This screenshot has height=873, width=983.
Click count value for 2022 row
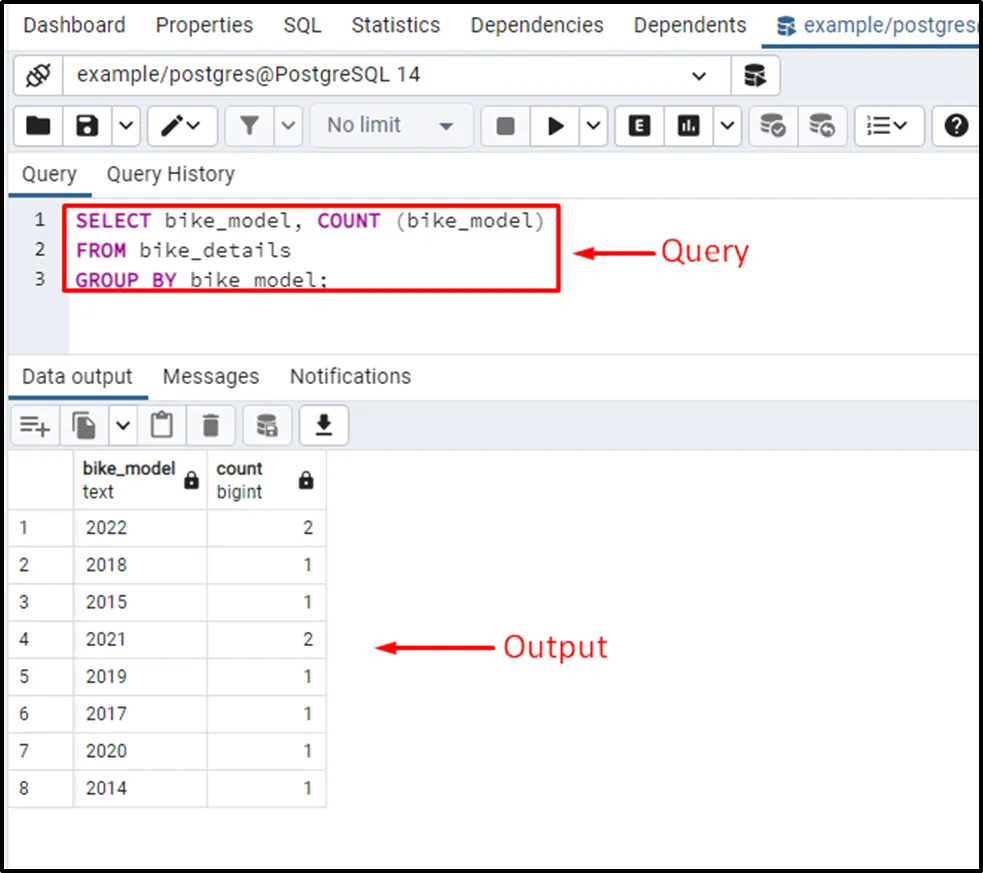(266, 528)
